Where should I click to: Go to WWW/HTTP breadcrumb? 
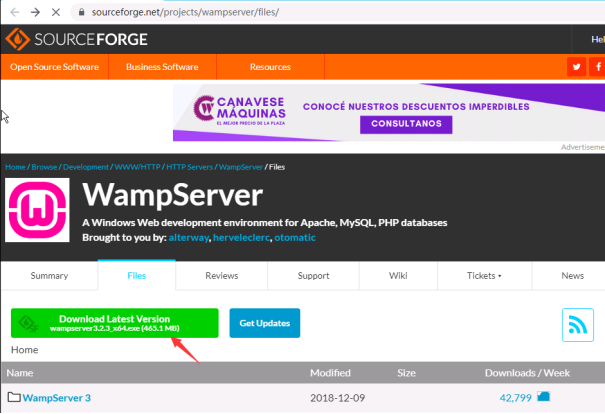tap(137, 167)
